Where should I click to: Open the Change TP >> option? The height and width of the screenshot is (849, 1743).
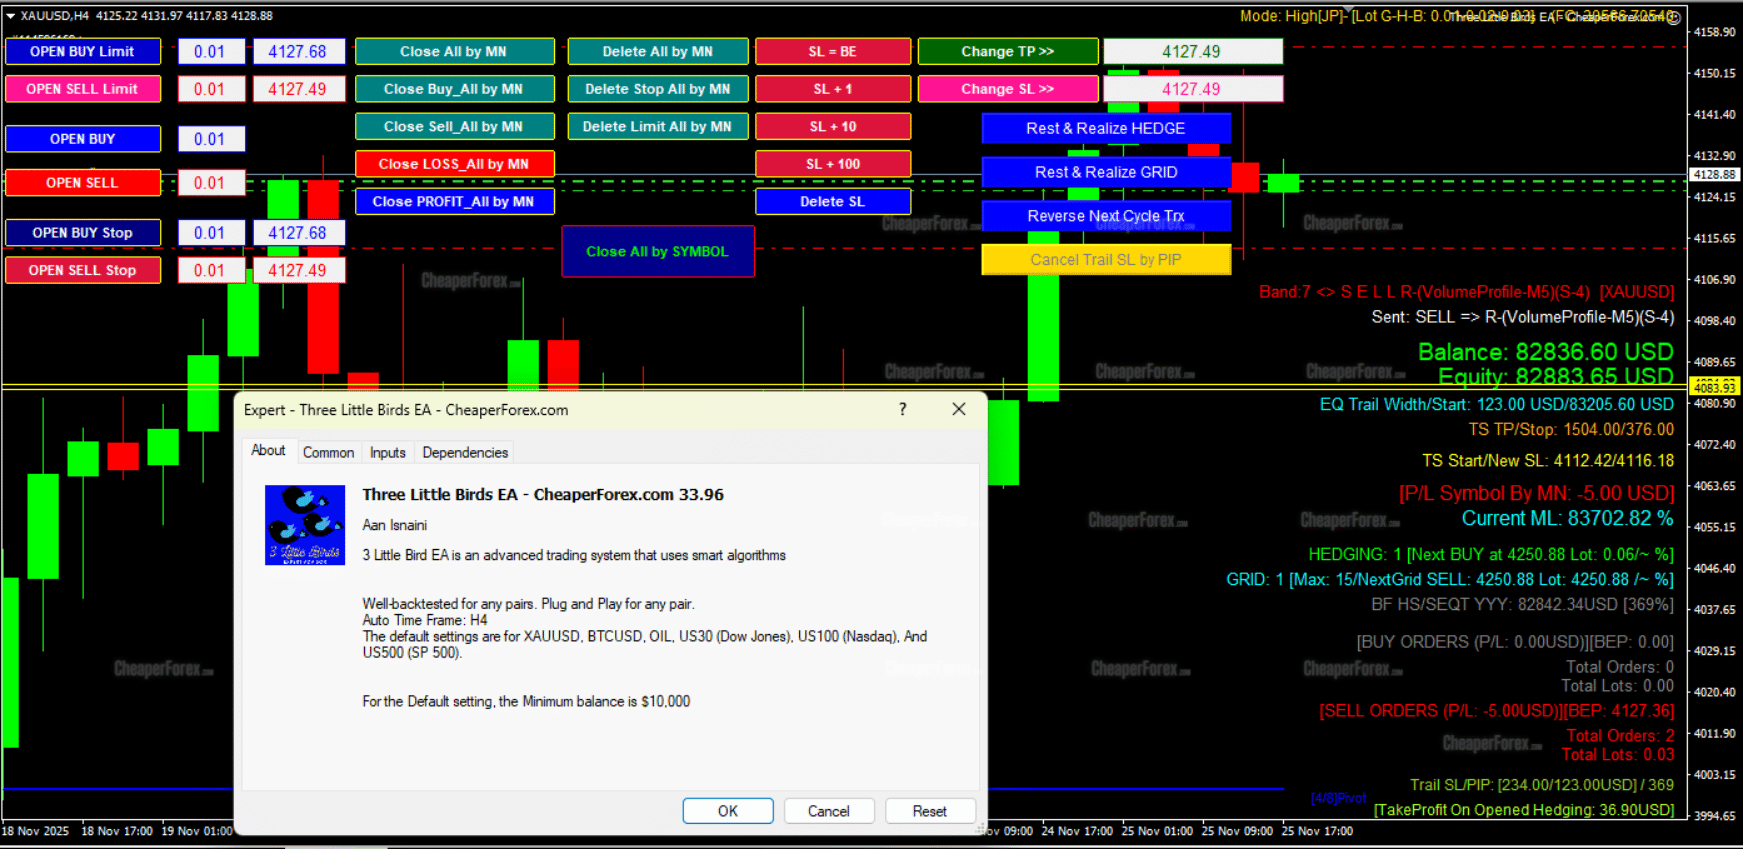pos(1007,52)
